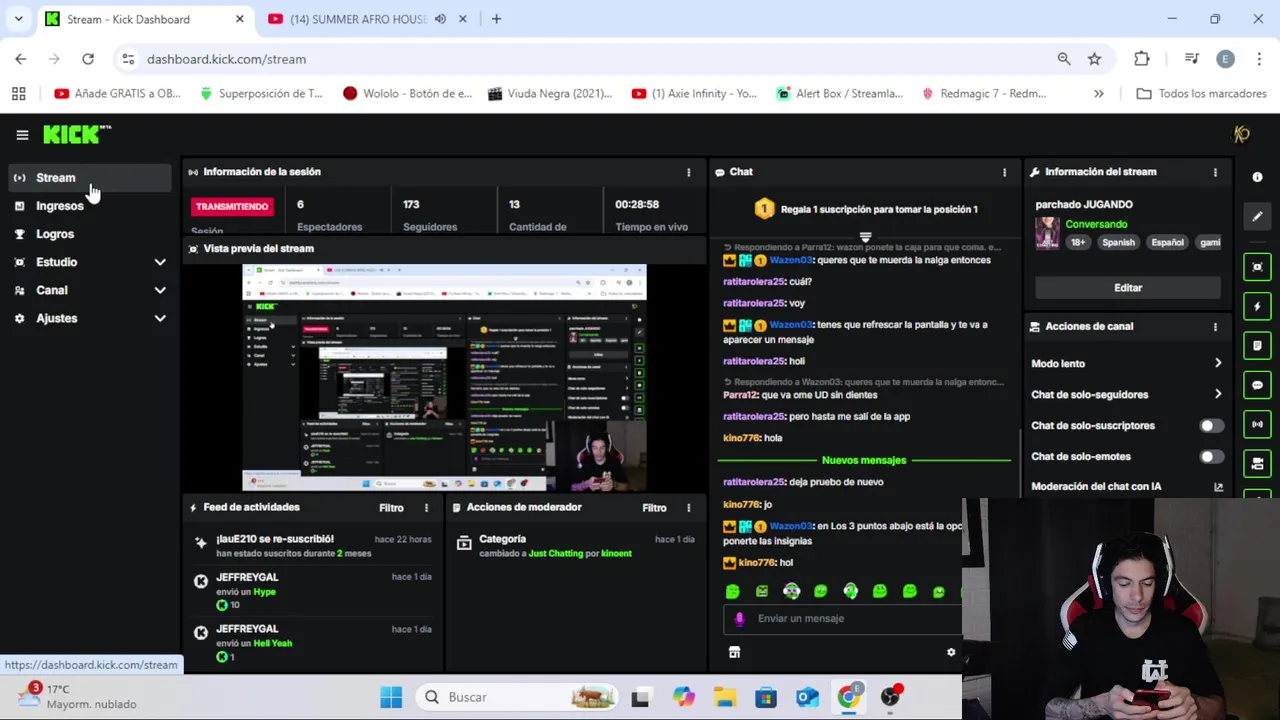
Task: Expand the Ajustes sidebar section
Action: tap(160, 318)
